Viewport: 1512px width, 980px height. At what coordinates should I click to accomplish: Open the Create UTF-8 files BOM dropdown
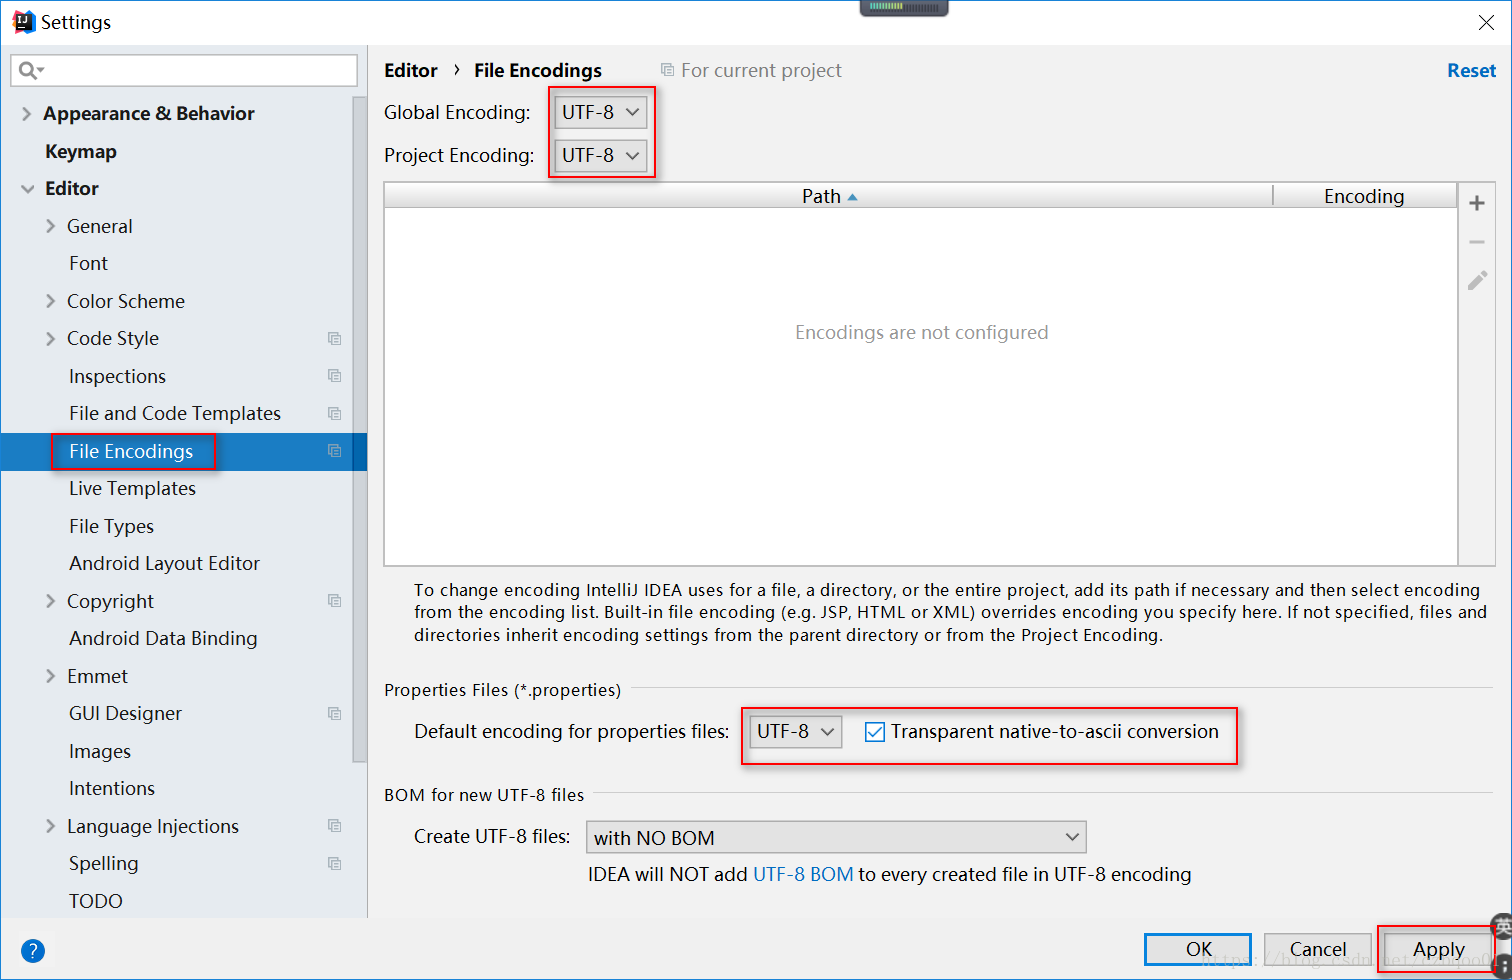pyautogui.click(x=836, y=837)
